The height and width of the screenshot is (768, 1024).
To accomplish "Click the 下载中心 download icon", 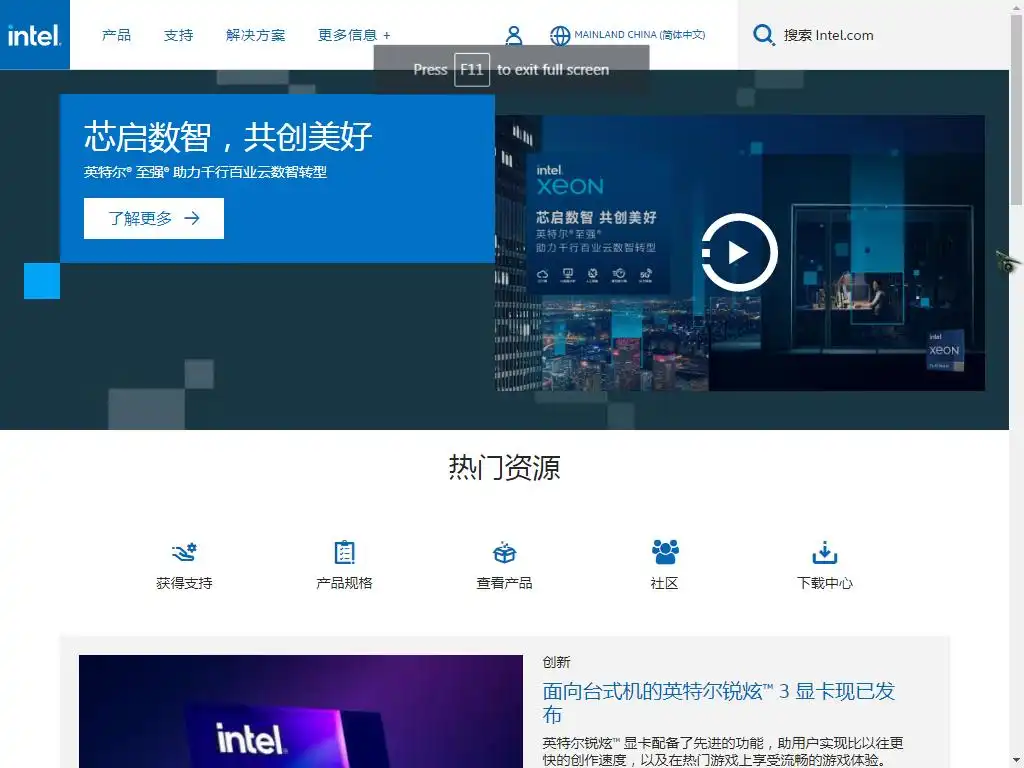I will point(825,552).
